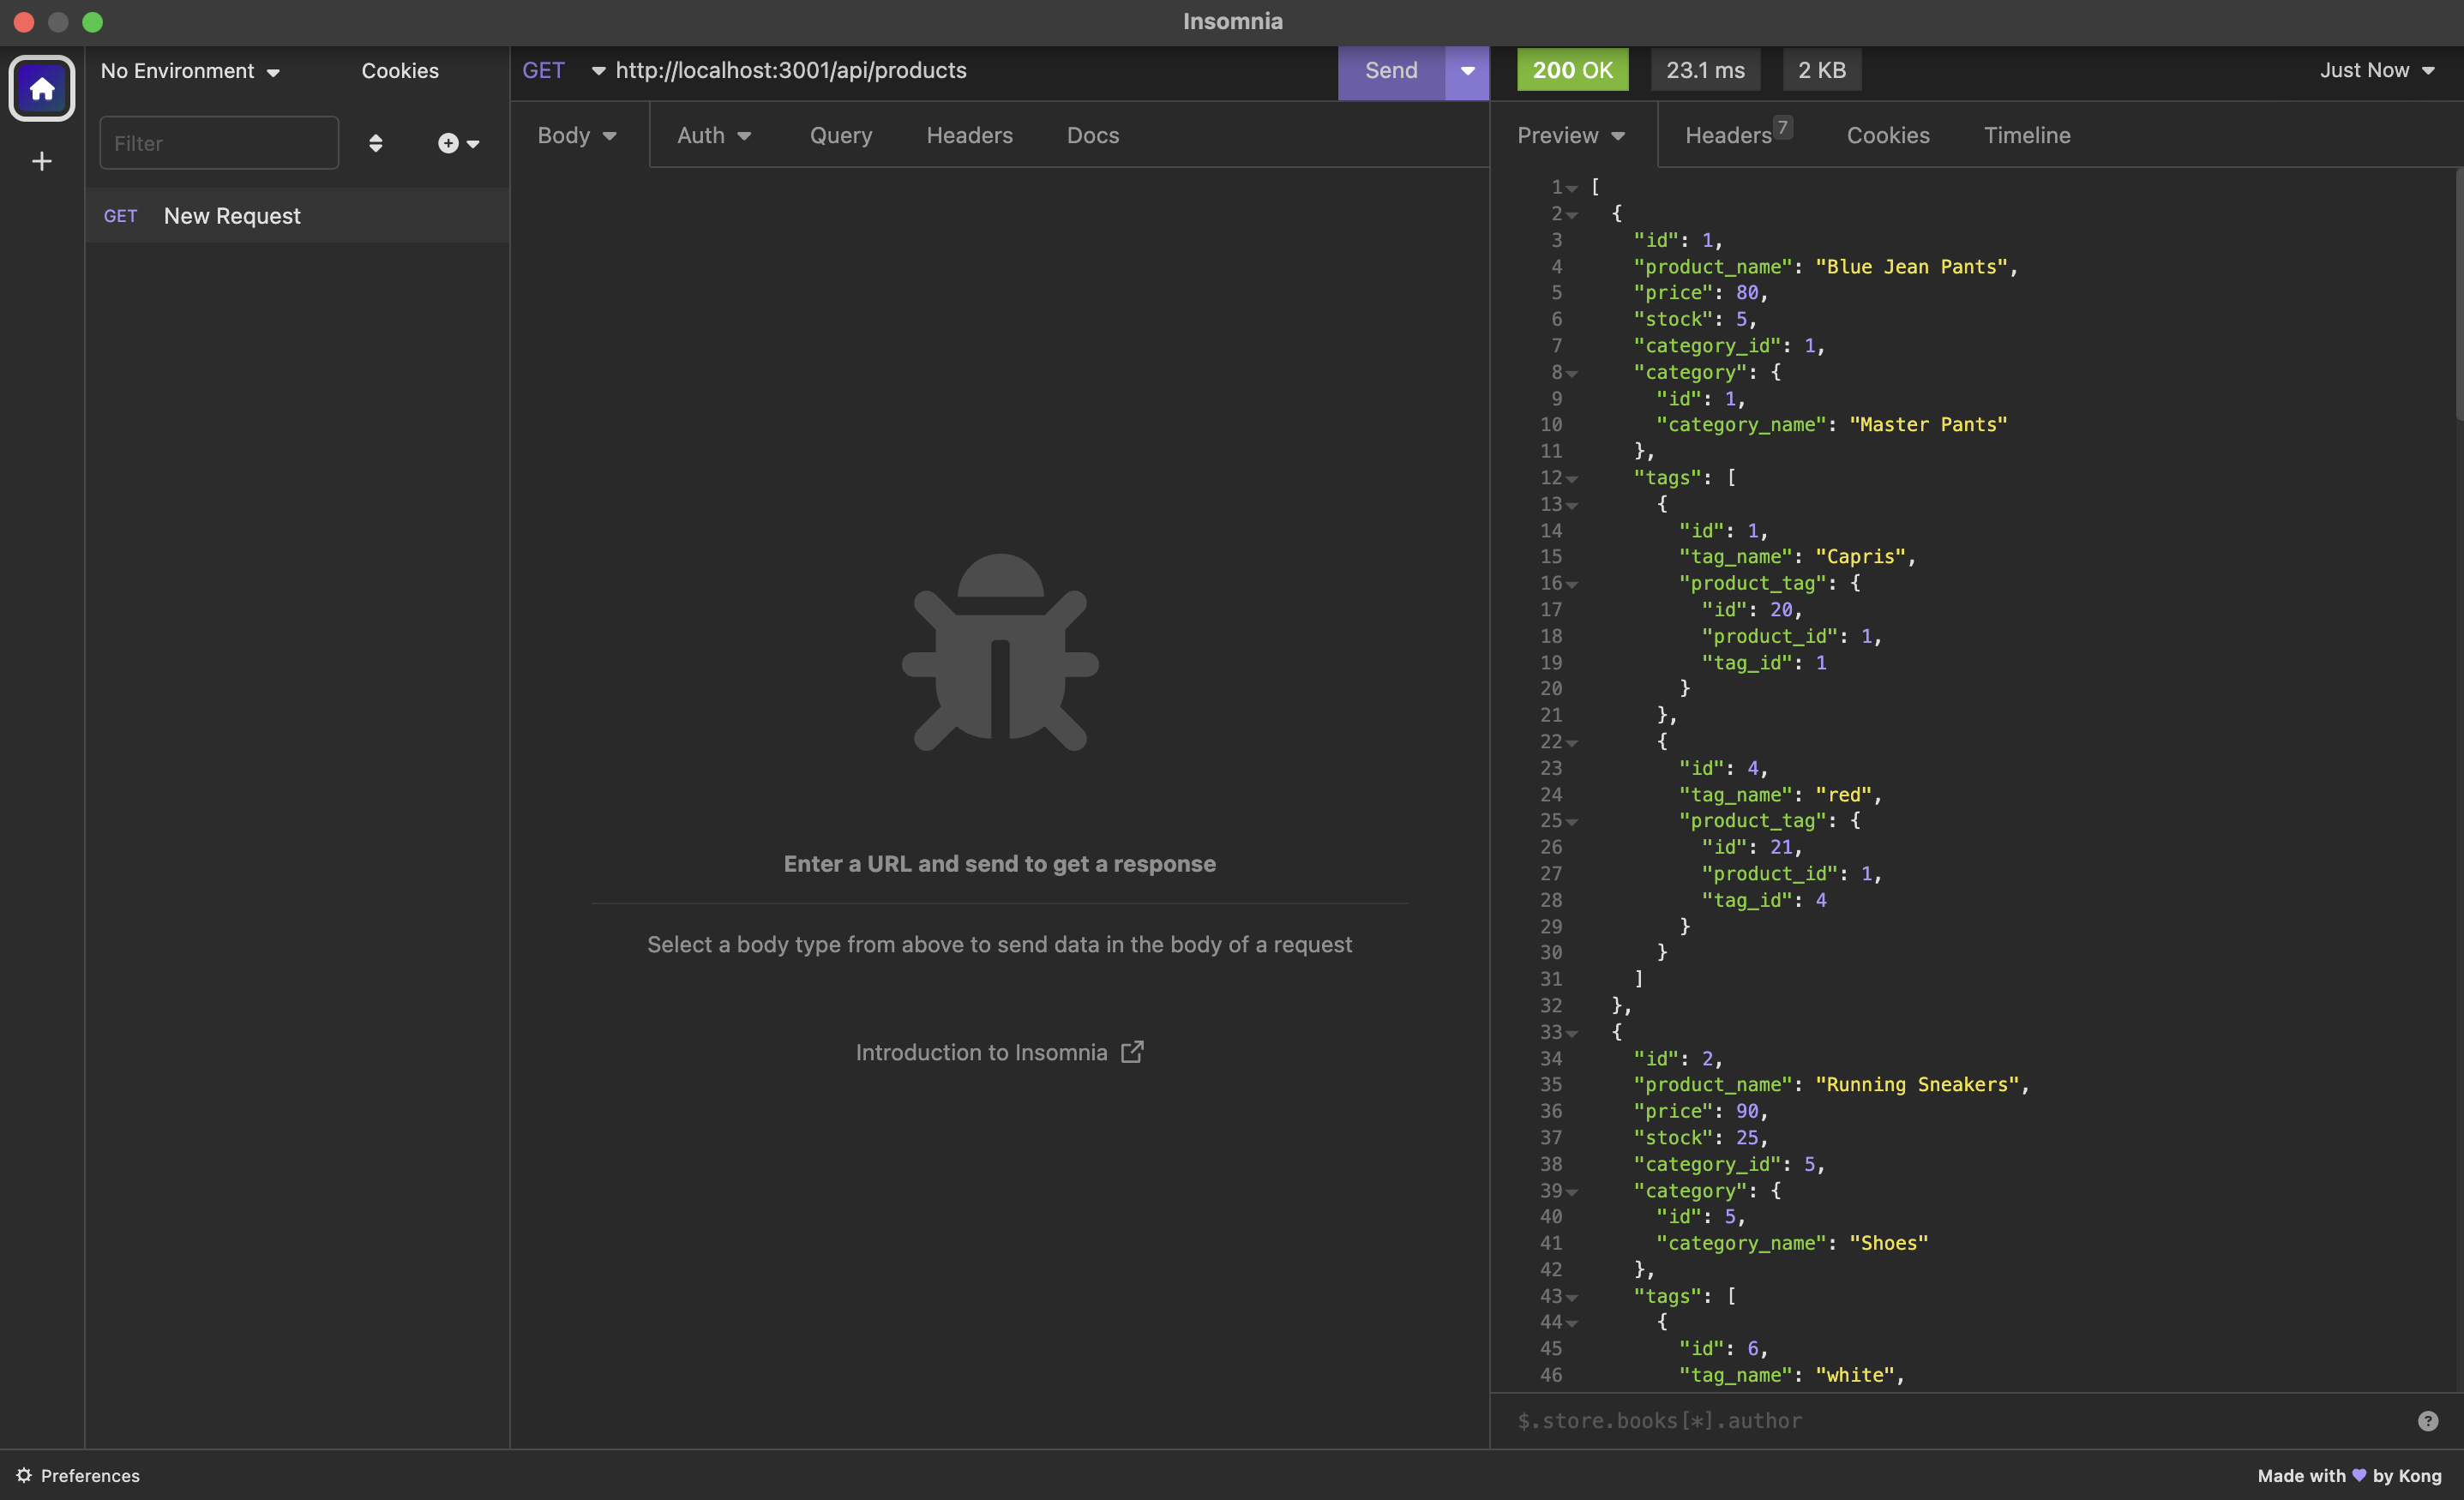Click the plus icon in the left sidebar
This screenshot has height=1500, width=2464.
[x=41, y=161]
